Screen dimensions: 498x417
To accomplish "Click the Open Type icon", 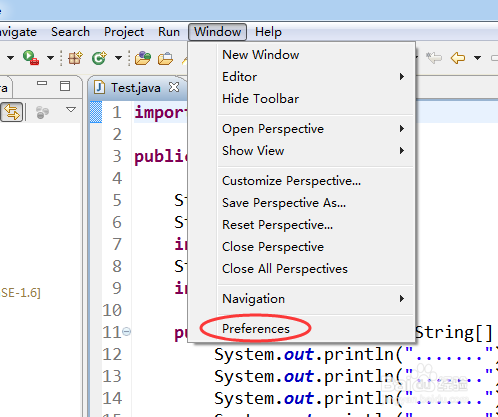I will 143,58.
